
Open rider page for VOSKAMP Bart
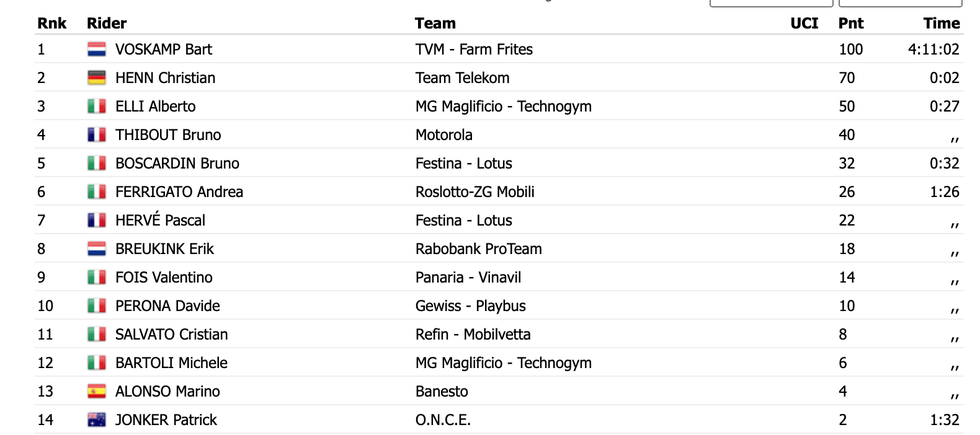pyautogui.click(x=164, y=49)
